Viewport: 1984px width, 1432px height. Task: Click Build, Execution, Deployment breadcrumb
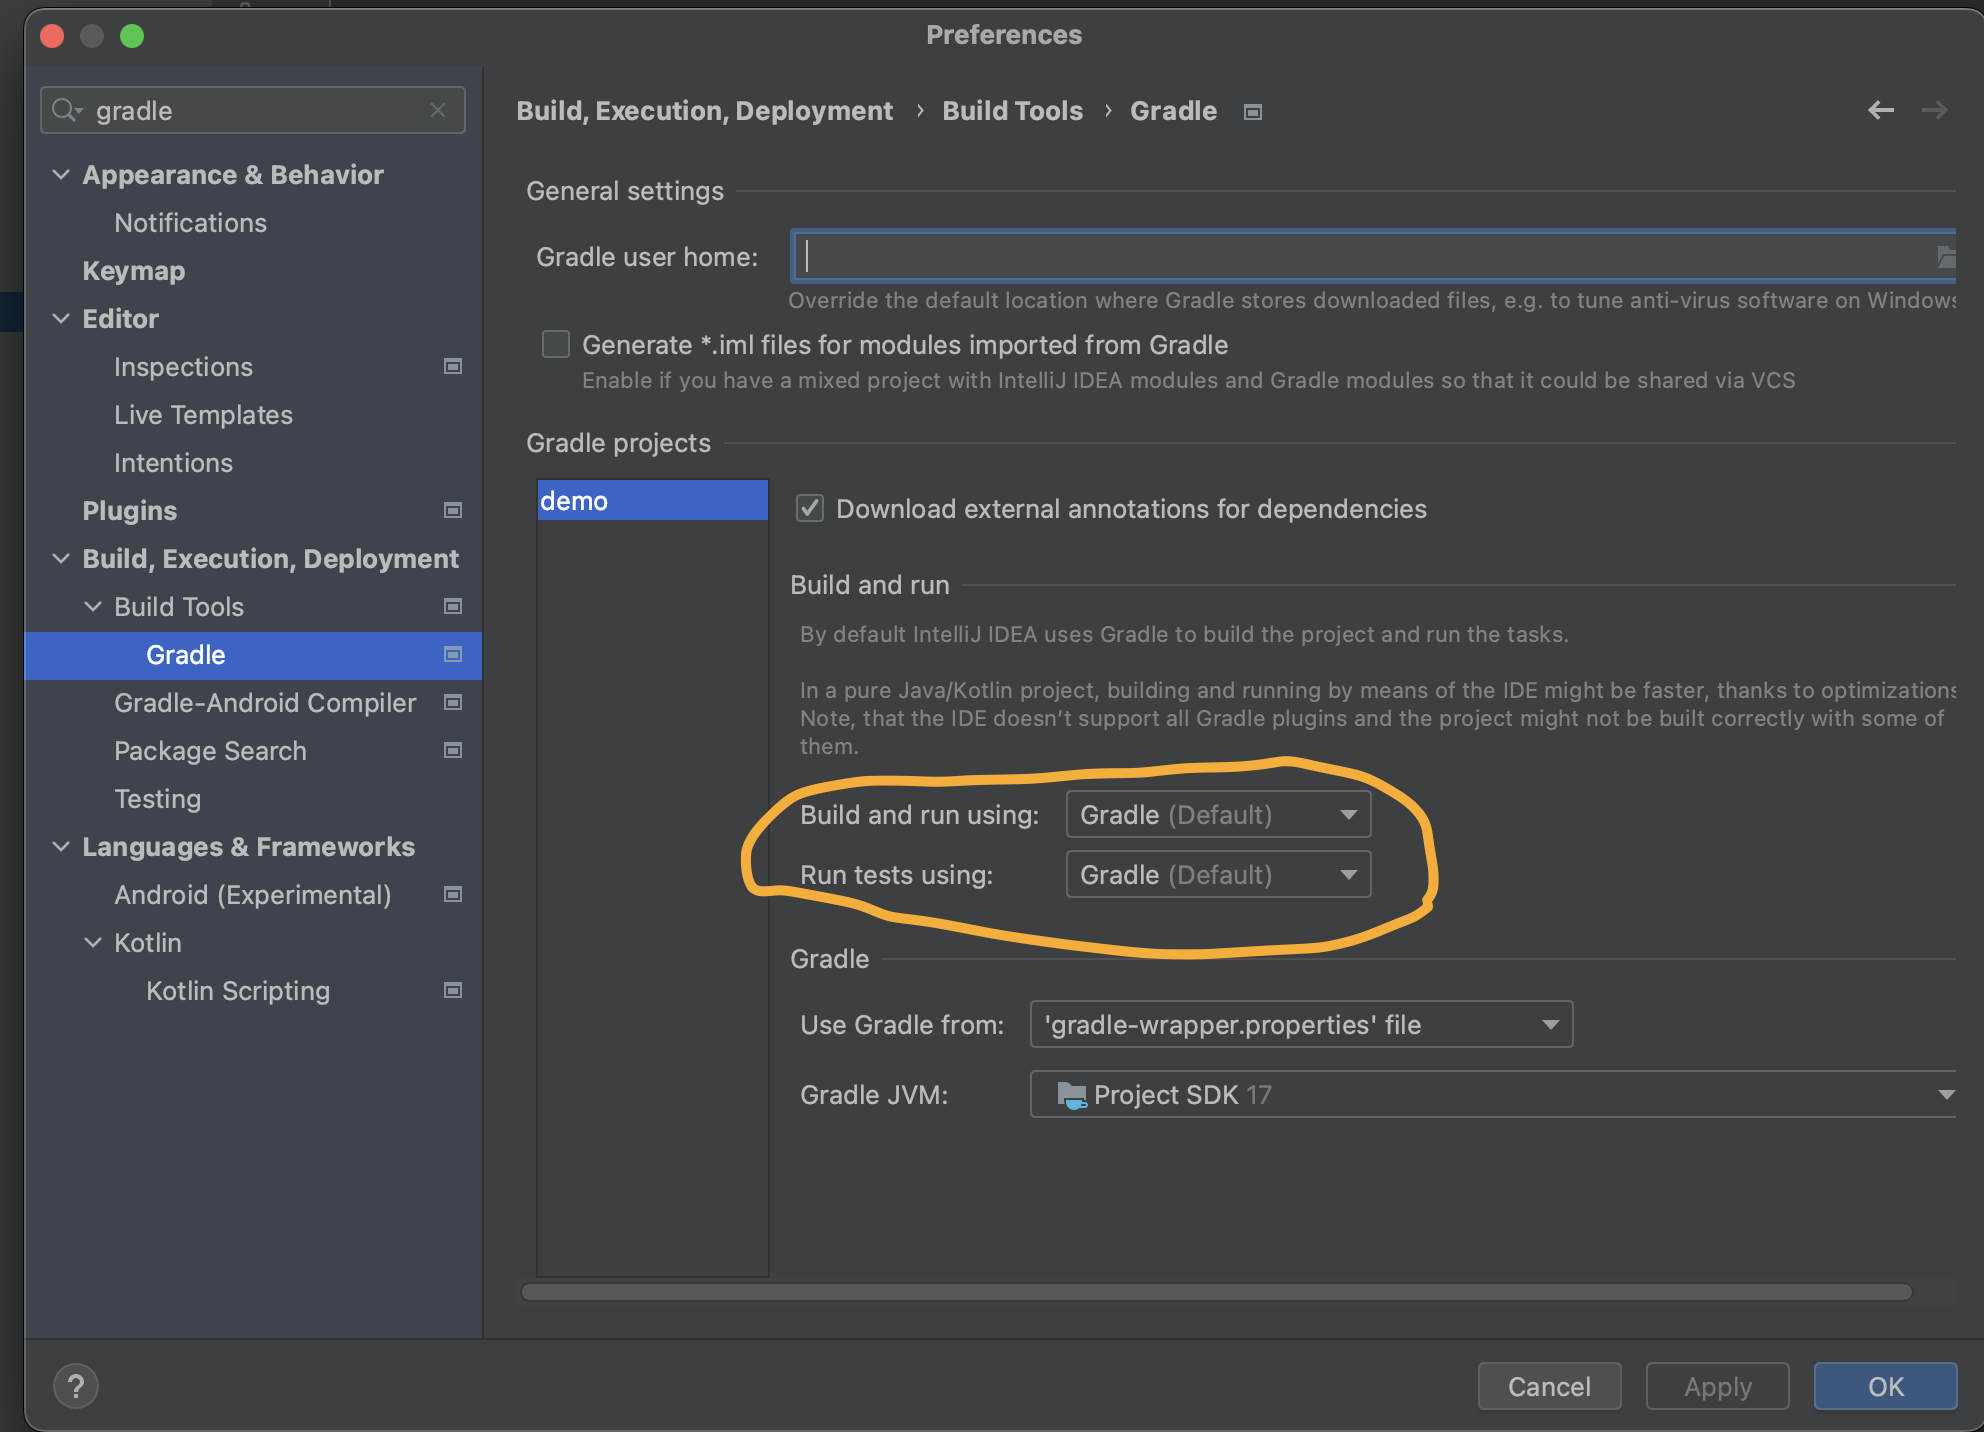tap(704, 111)
